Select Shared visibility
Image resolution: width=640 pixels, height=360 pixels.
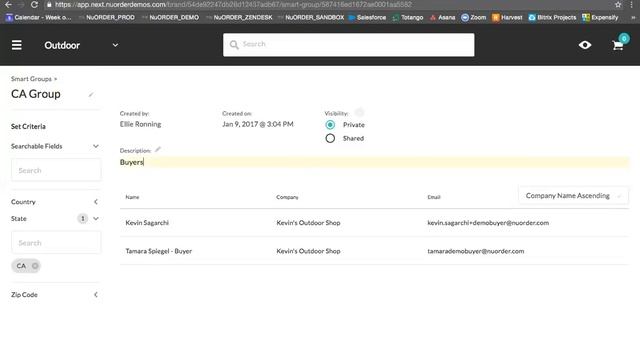click(330, 138)
